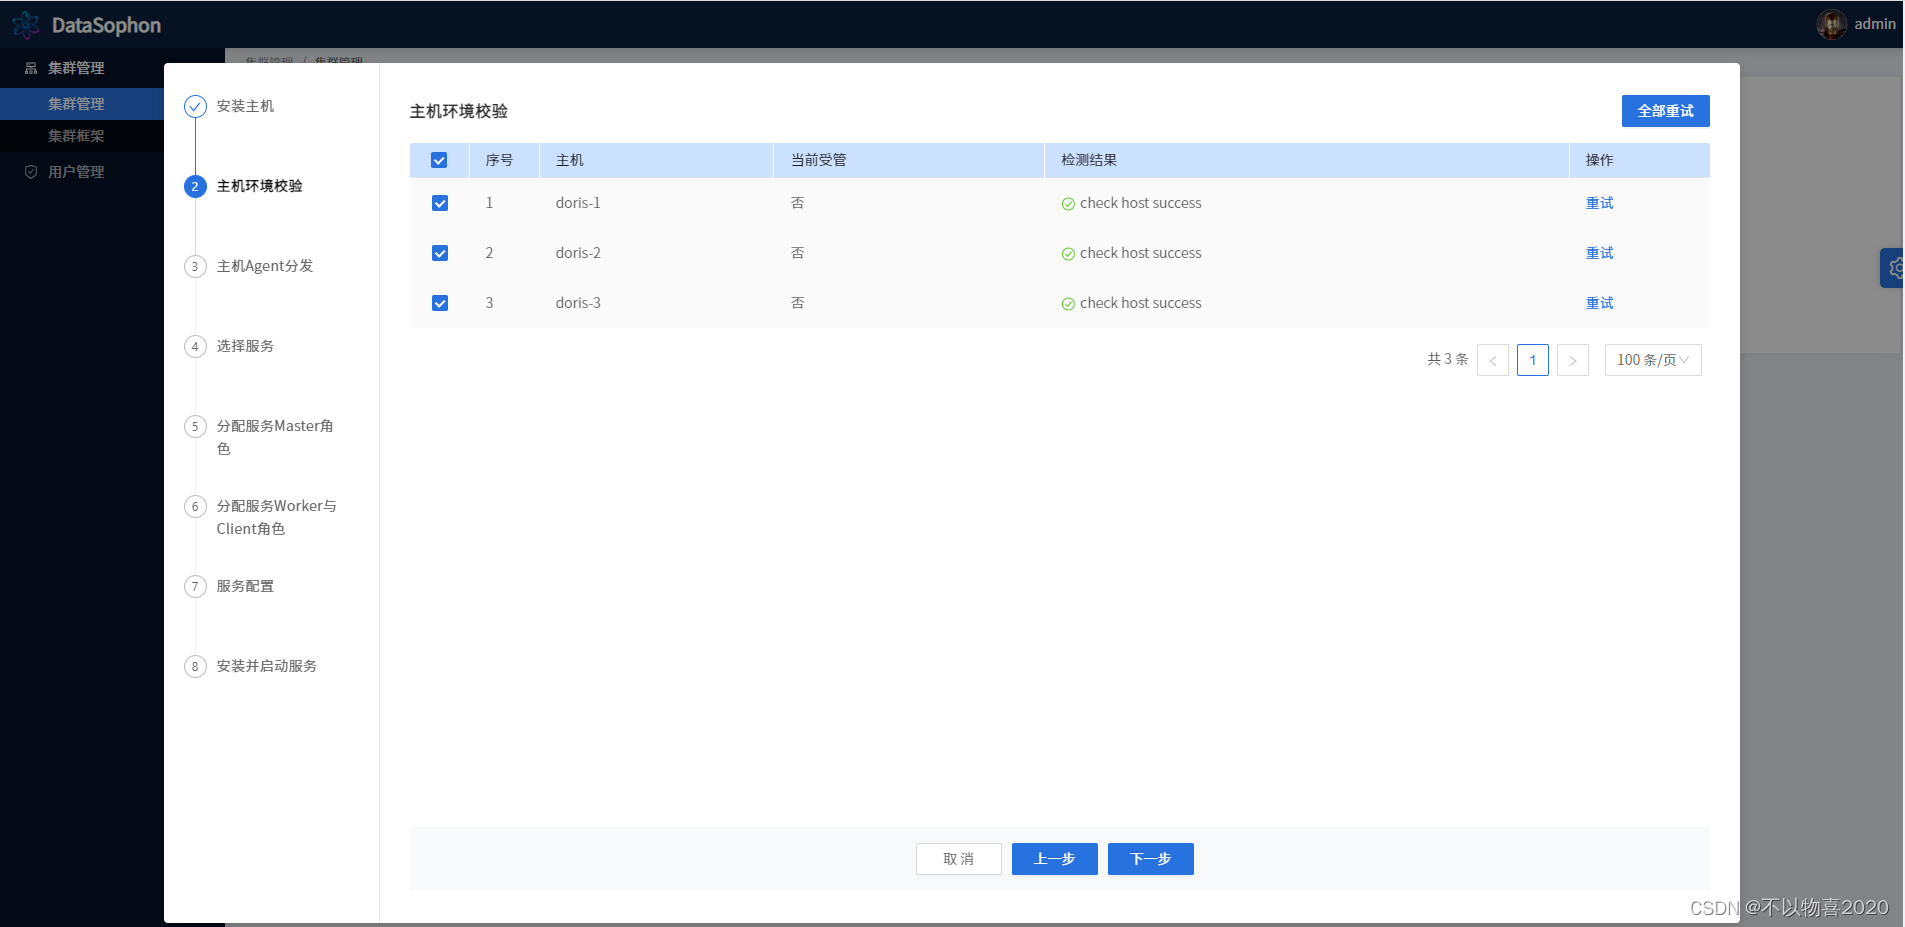This screenshot has height=927, width=1905.
Task: Click 主机Agent分发 step label
Action: (x=265, y=266)
